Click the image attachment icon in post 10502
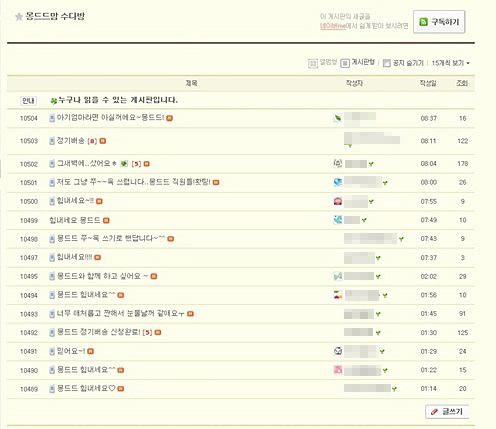 coord(124,163)
